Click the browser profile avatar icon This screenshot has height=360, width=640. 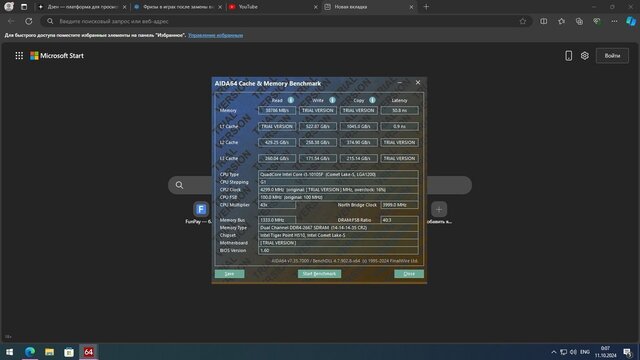pyautogui.click(x=9, y=7)
